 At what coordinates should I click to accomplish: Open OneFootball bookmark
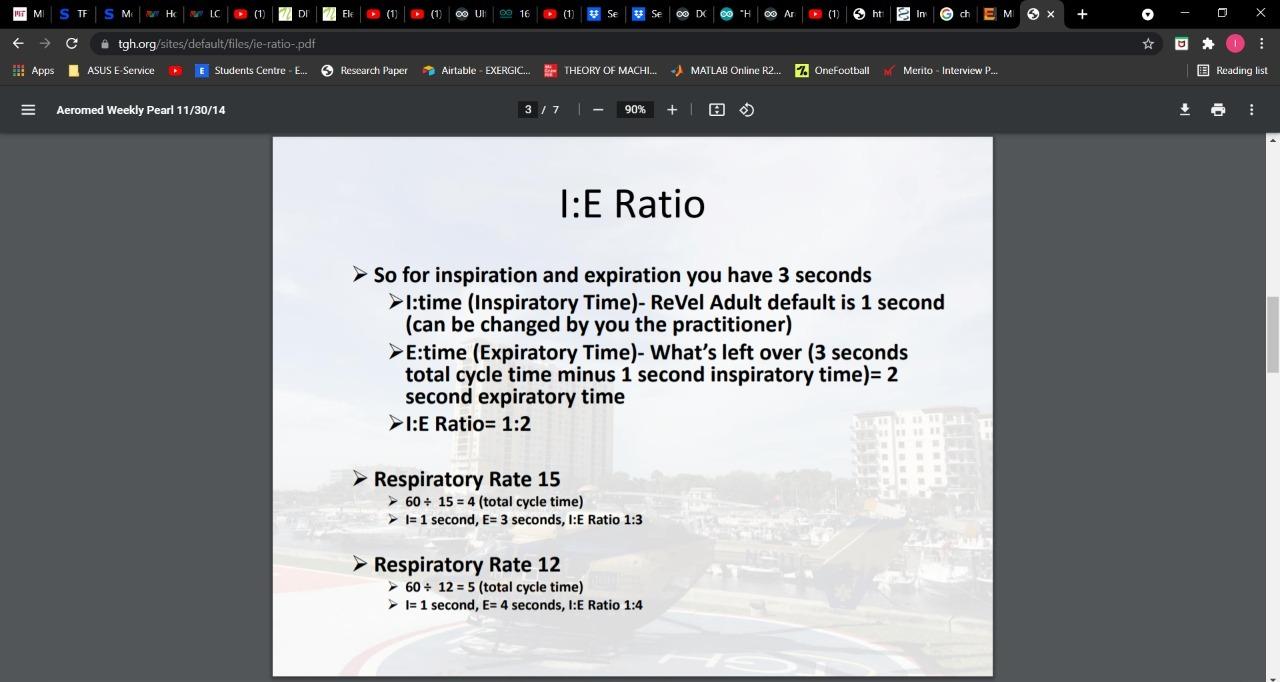coord(832,70)
